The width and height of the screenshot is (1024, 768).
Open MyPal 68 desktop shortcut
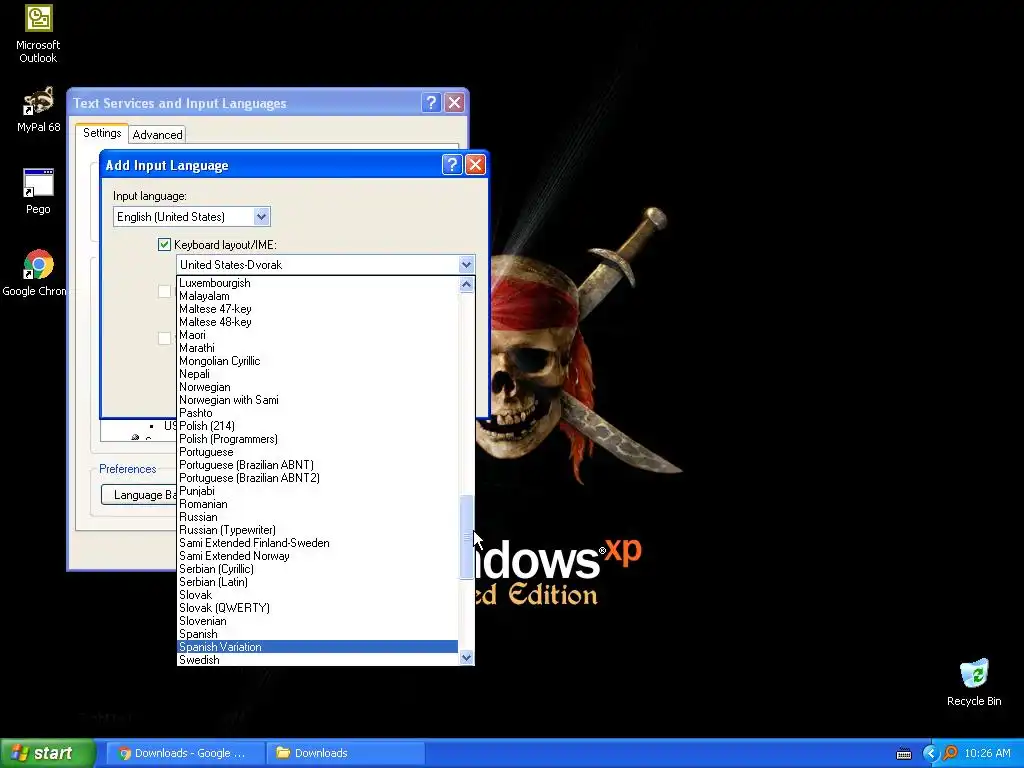(x=38, y=109)
